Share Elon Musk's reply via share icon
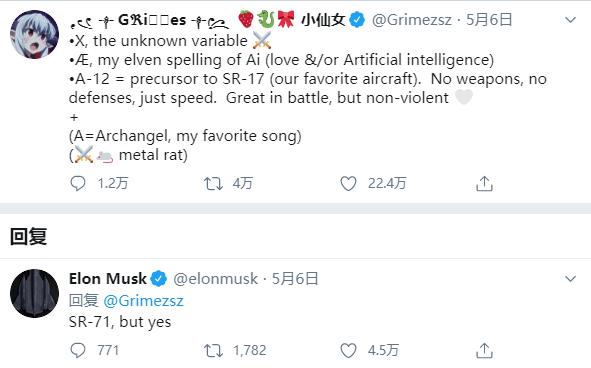 [x=484, y=351]
